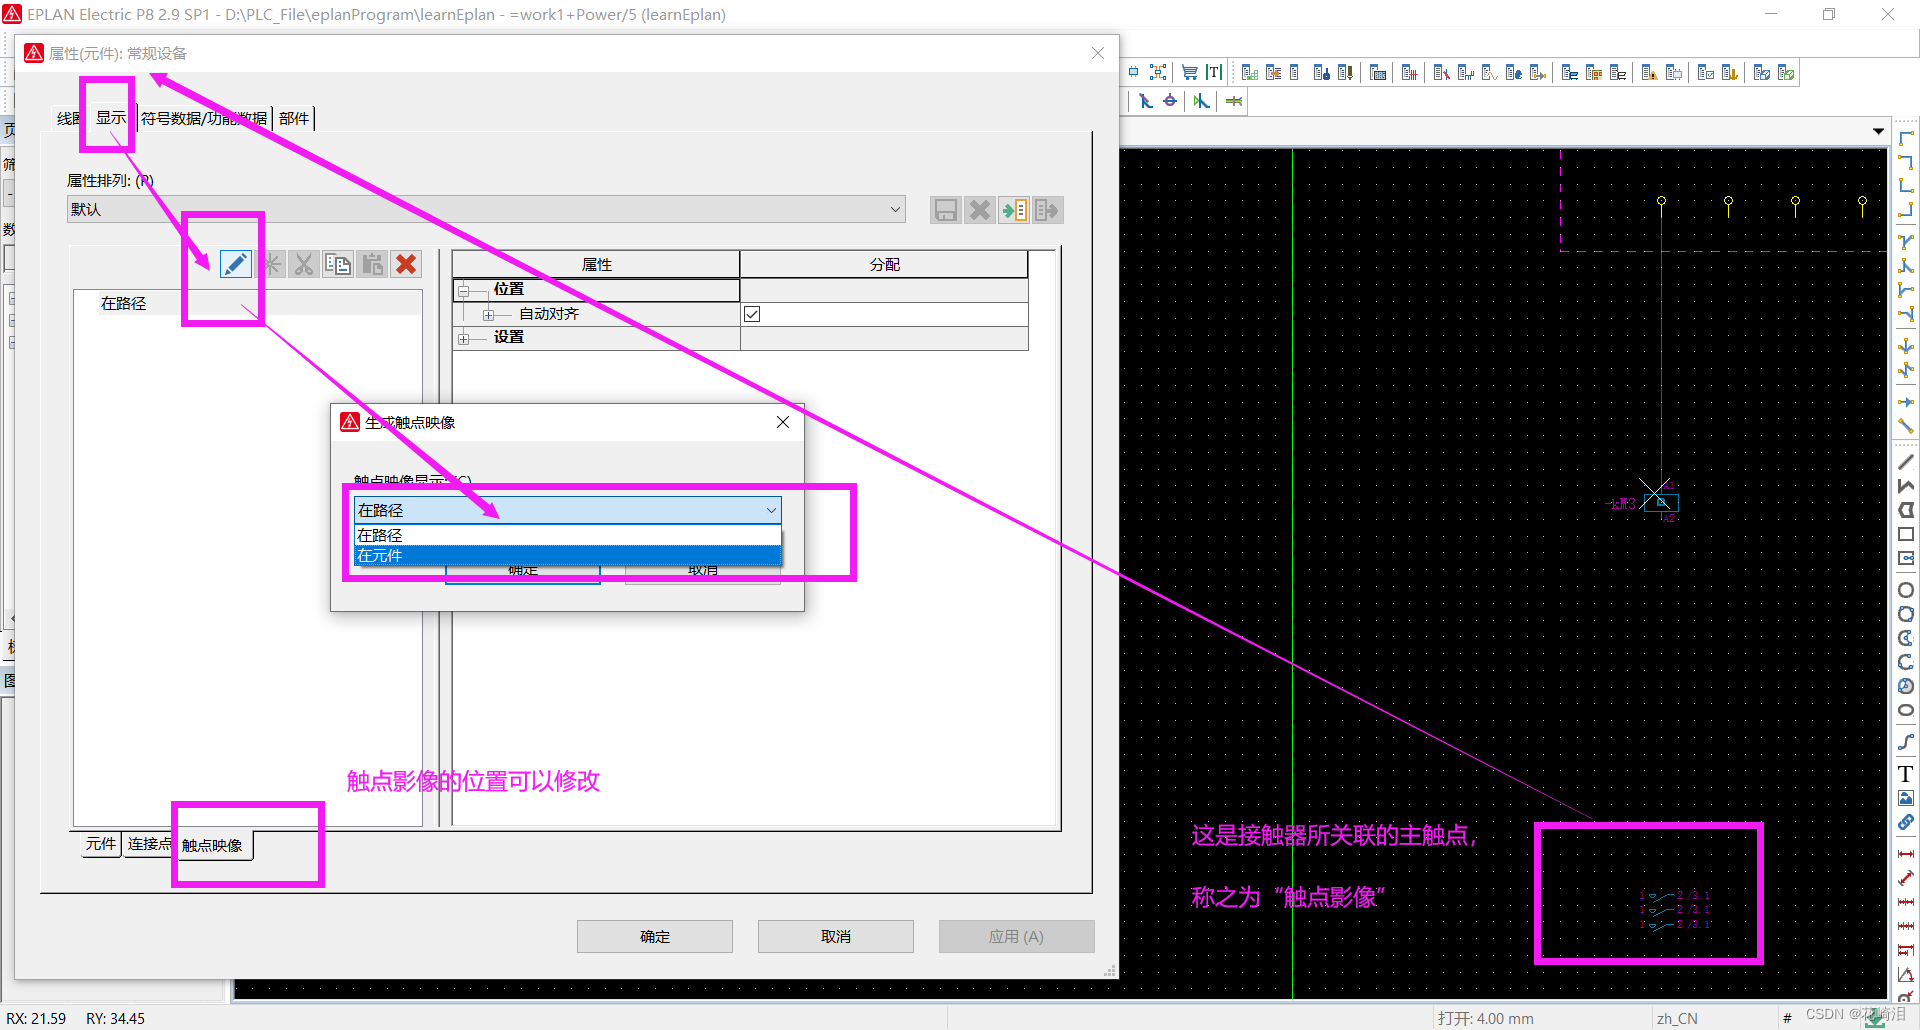This screenshot has width=1920, height=1030.
Task: Select the top-left angle connection tool
Action: pos(1906,137)
